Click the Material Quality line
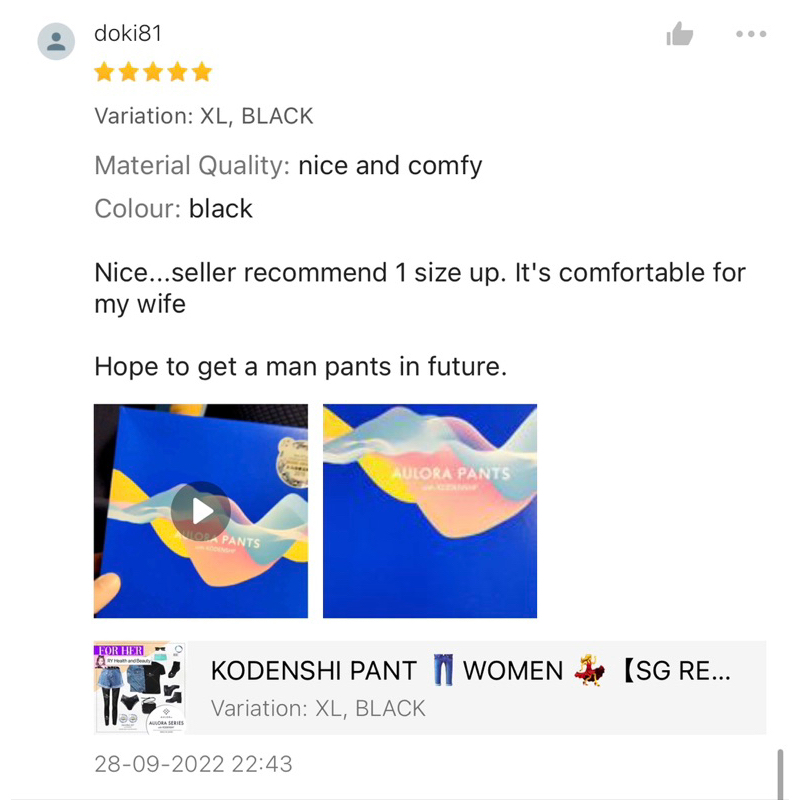The height and width of the screenshot is (800, 800). coord(288,166)
